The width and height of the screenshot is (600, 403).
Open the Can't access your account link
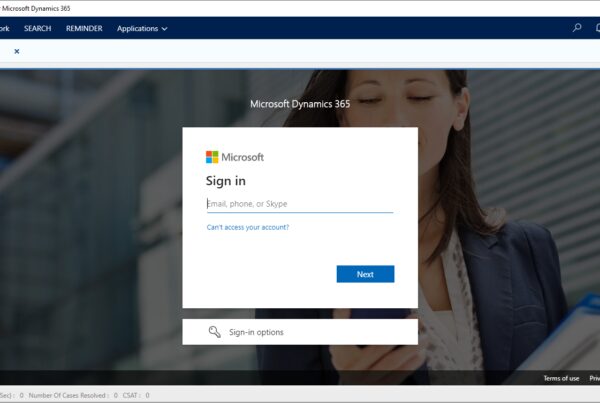[248, 227]
